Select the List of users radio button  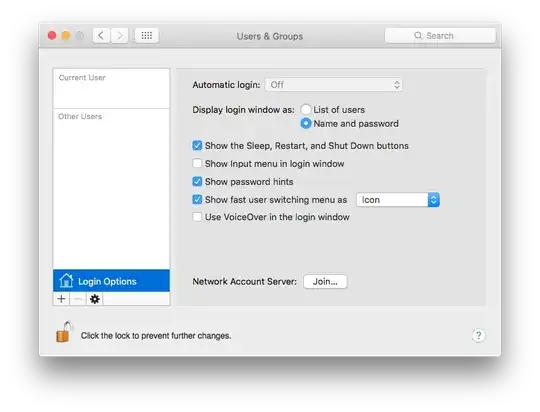tap(305, 110)
